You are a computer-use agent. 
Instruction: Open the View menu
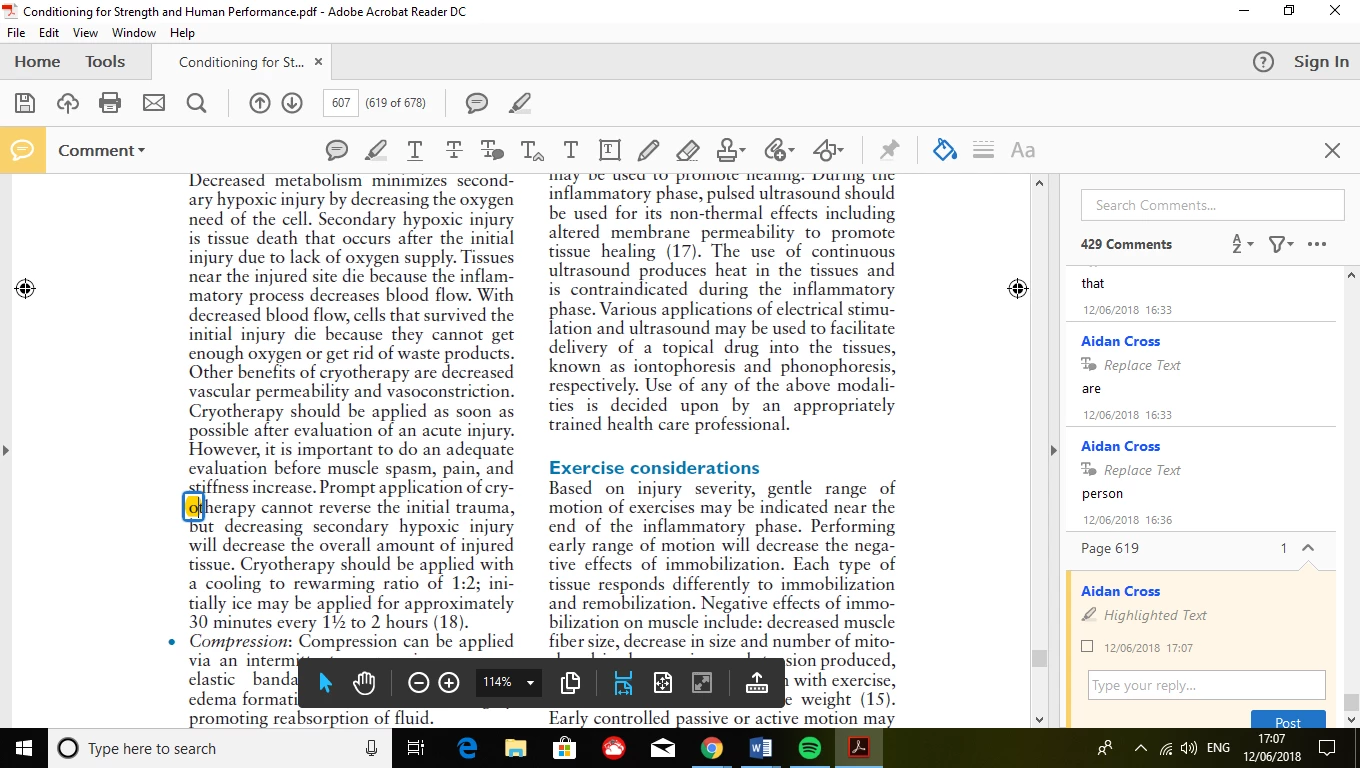85,33
